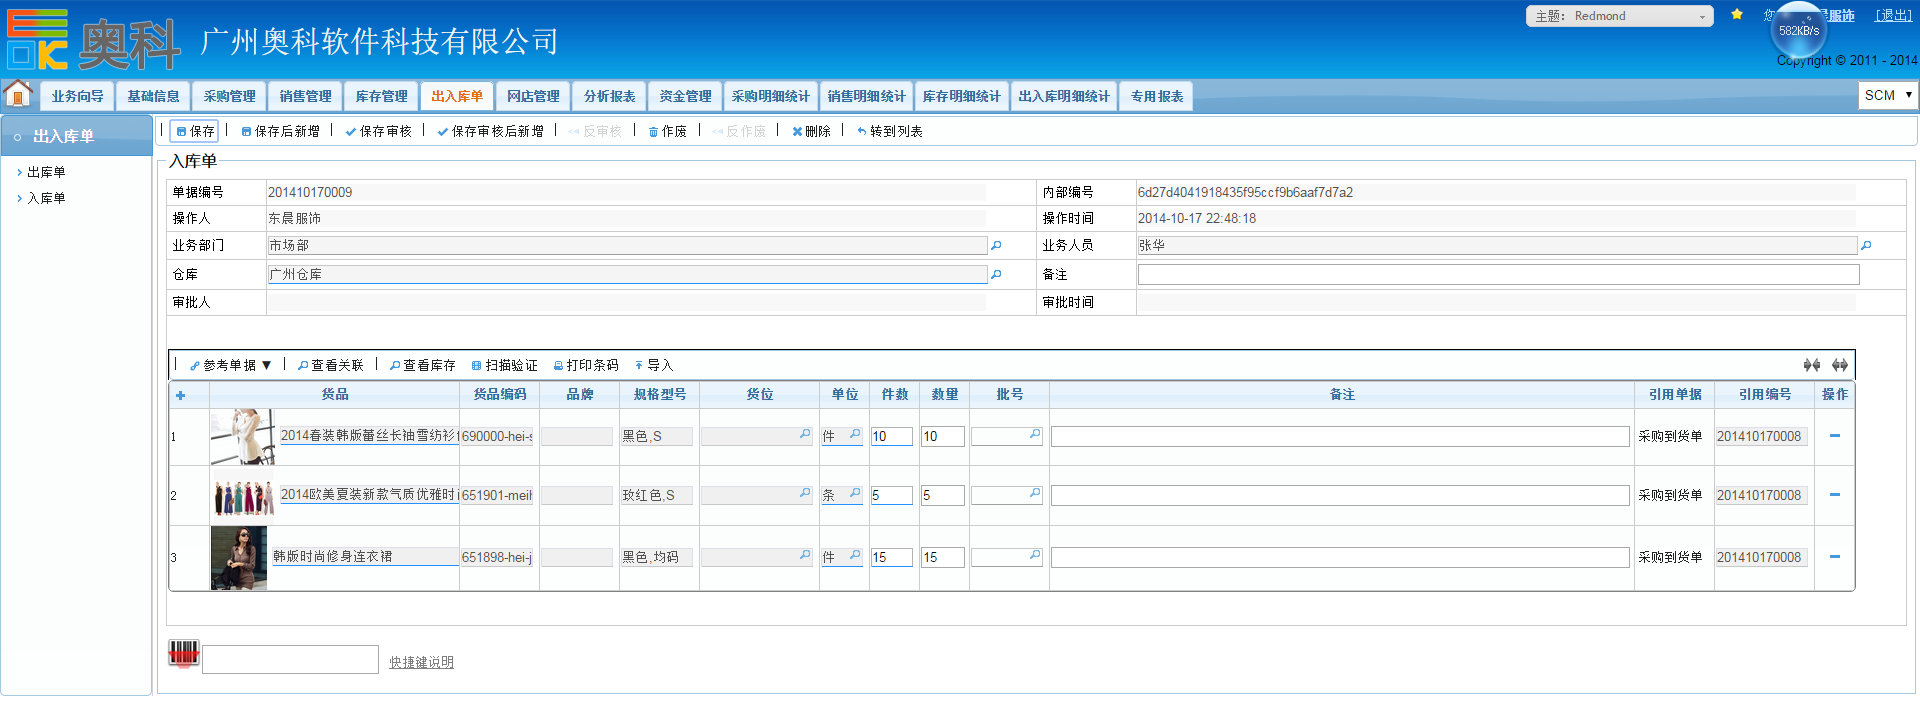Click the 保存审核 toolbar button
Image resolution: width=1920 pixels, height=706 pixels.
379,131
